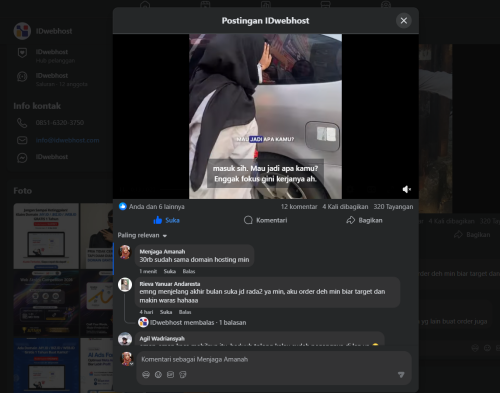Image resolution: width=500 pixels, height=393 pixels.
Task: View the 12 komentar count
Action: coord(299,207)
